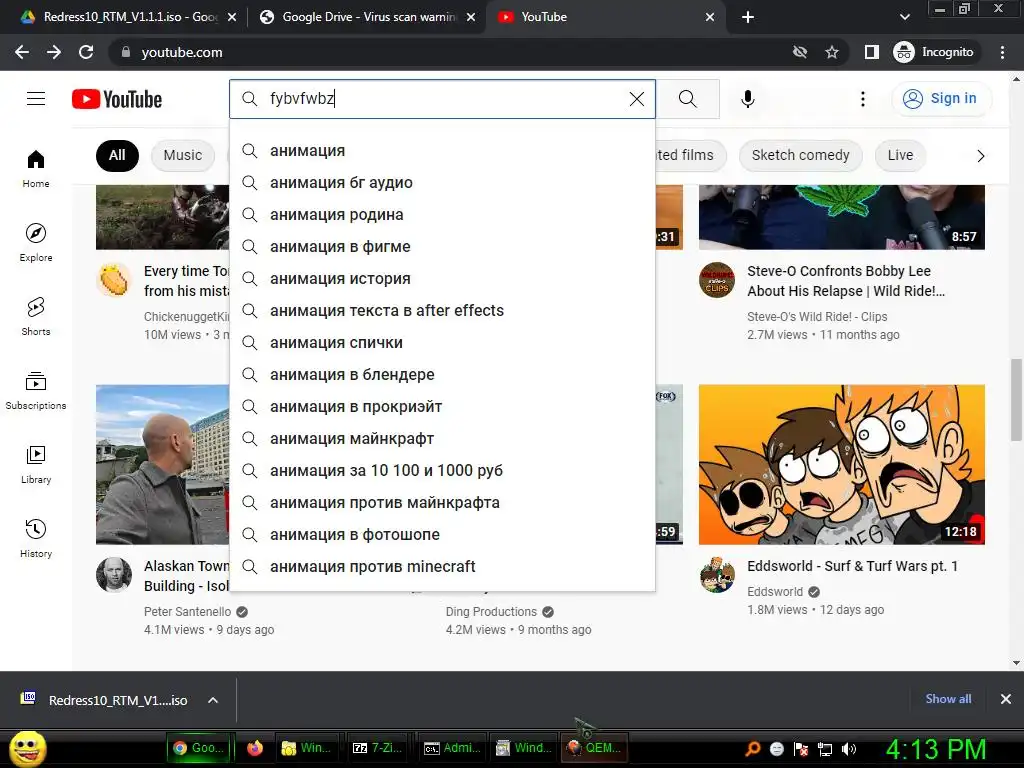1024x768 pixels.
Task: Open the YouTube hamburger guide menu
Action: click(36, 99)
